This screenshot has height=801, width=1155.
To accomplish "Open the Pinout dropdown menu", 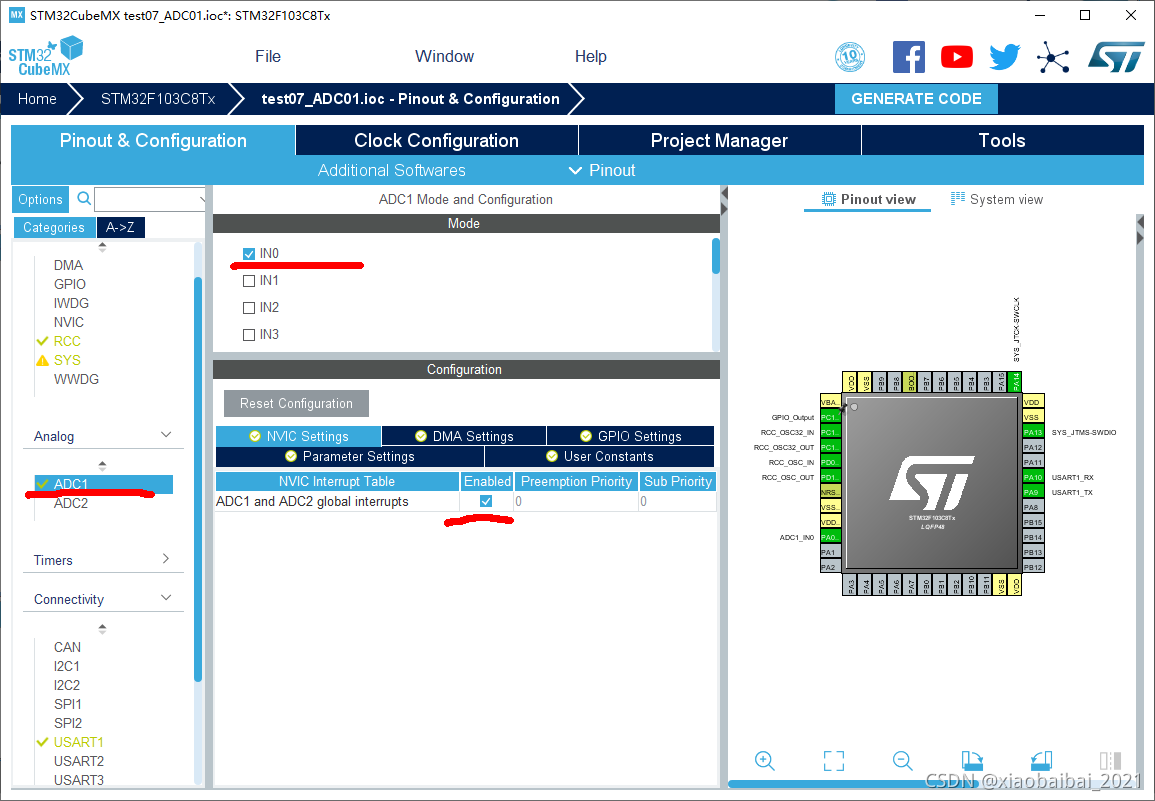I will 602,170.
